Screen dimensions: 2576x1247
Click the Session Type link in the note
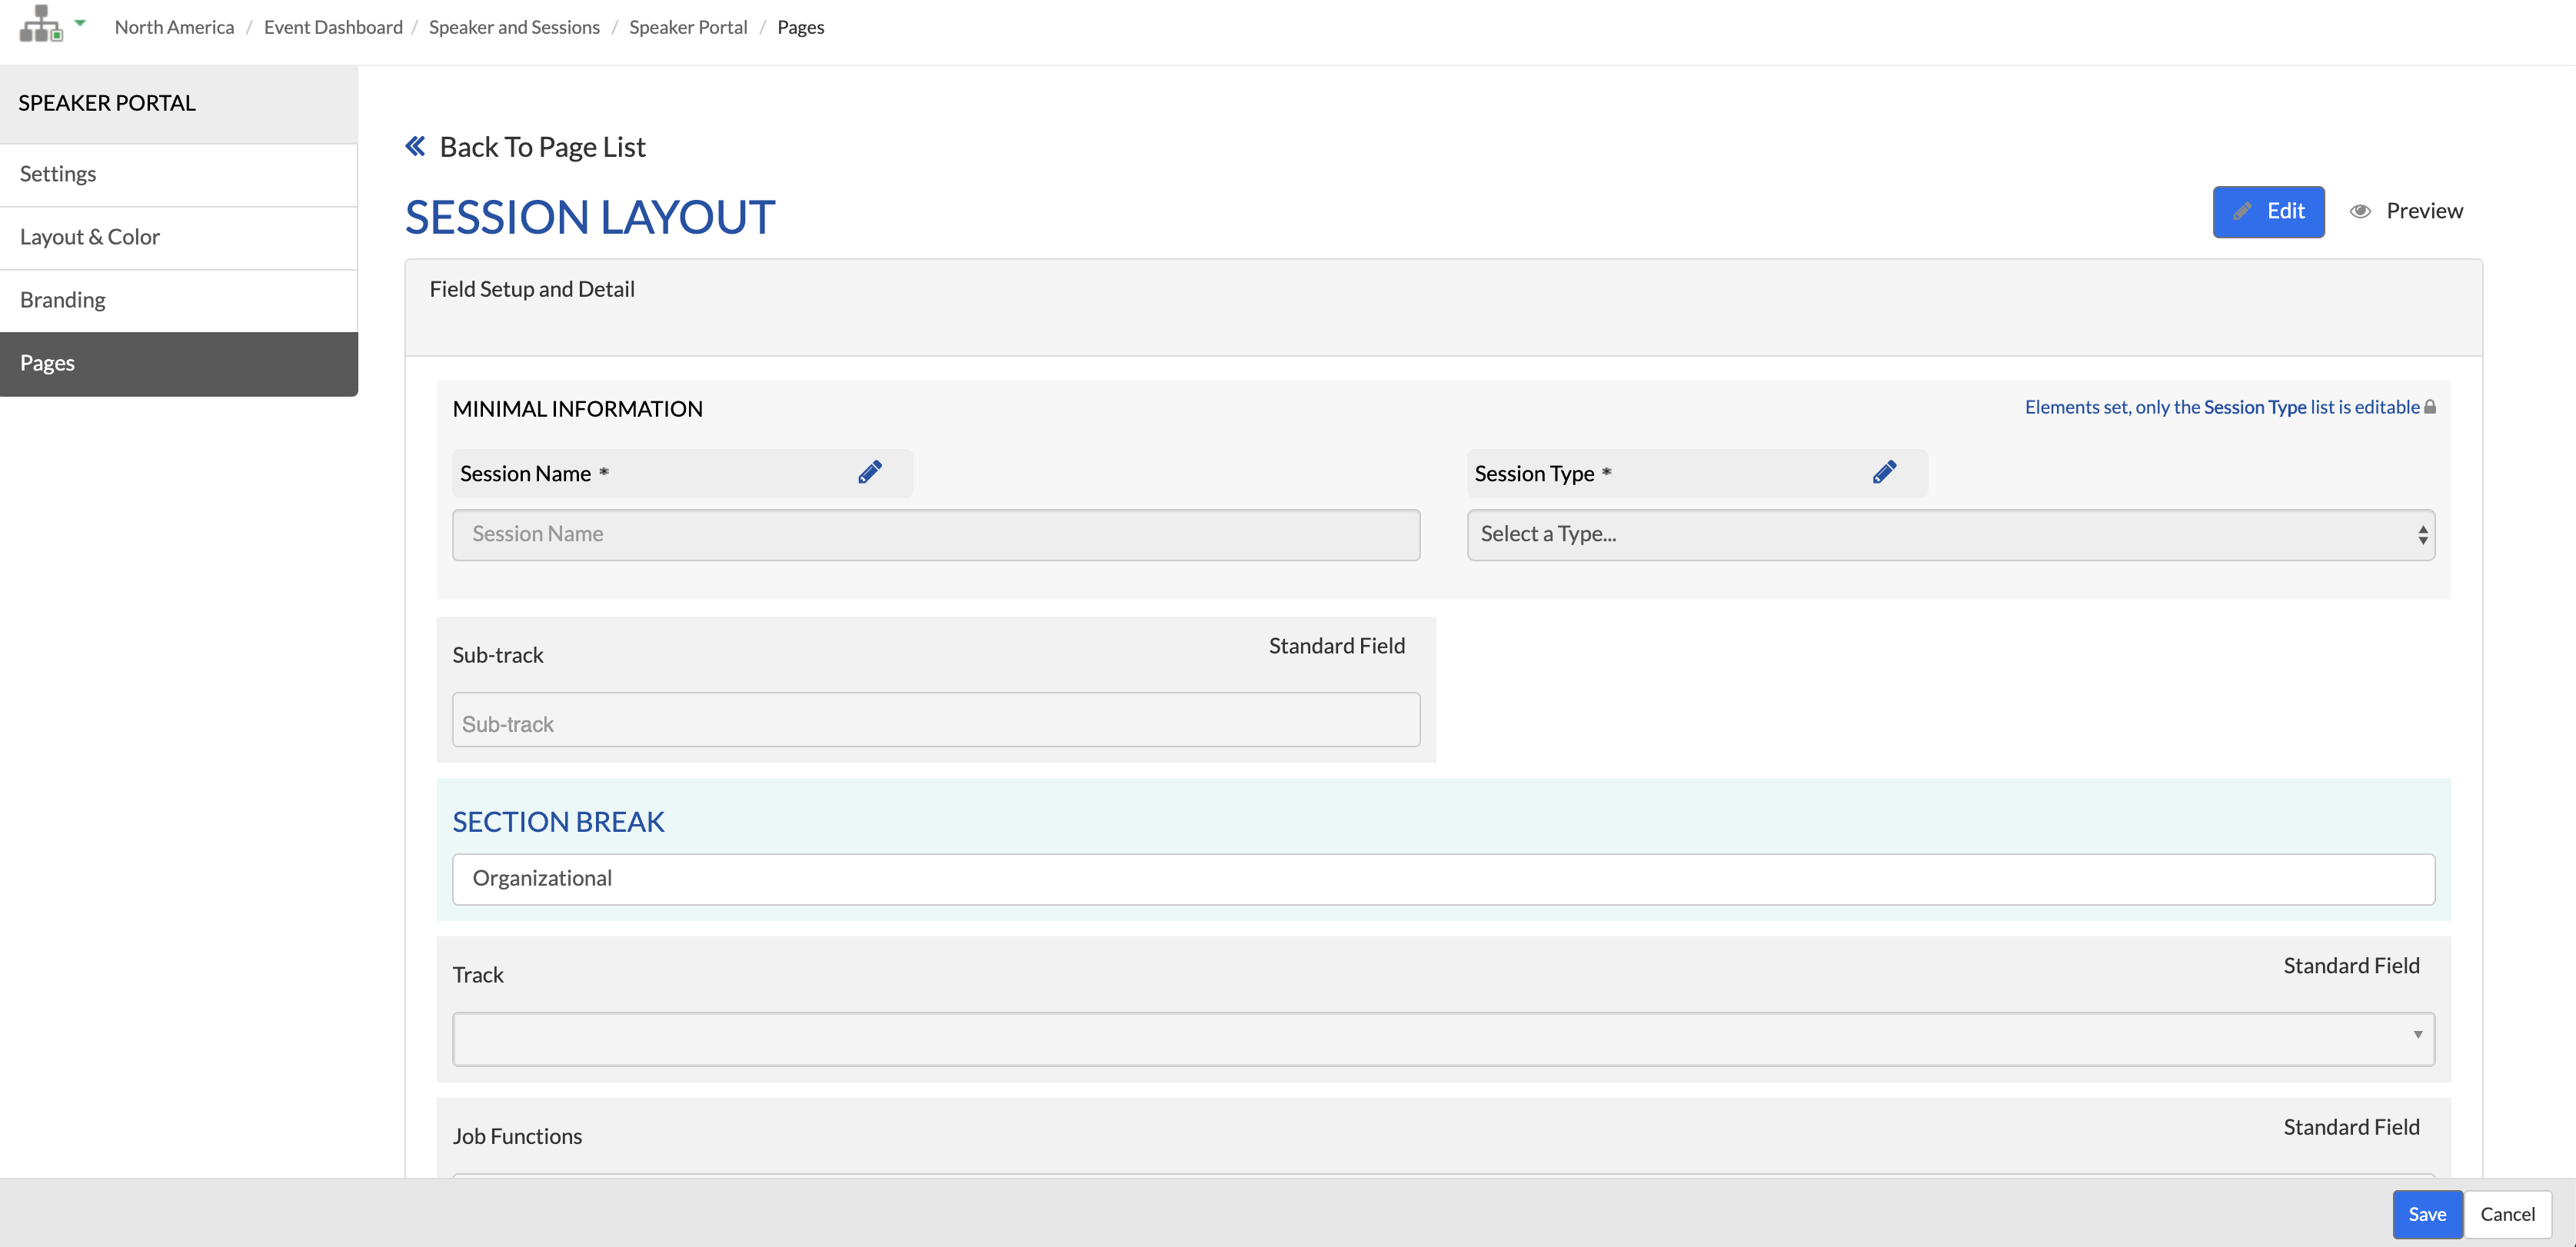point(2255,407)
